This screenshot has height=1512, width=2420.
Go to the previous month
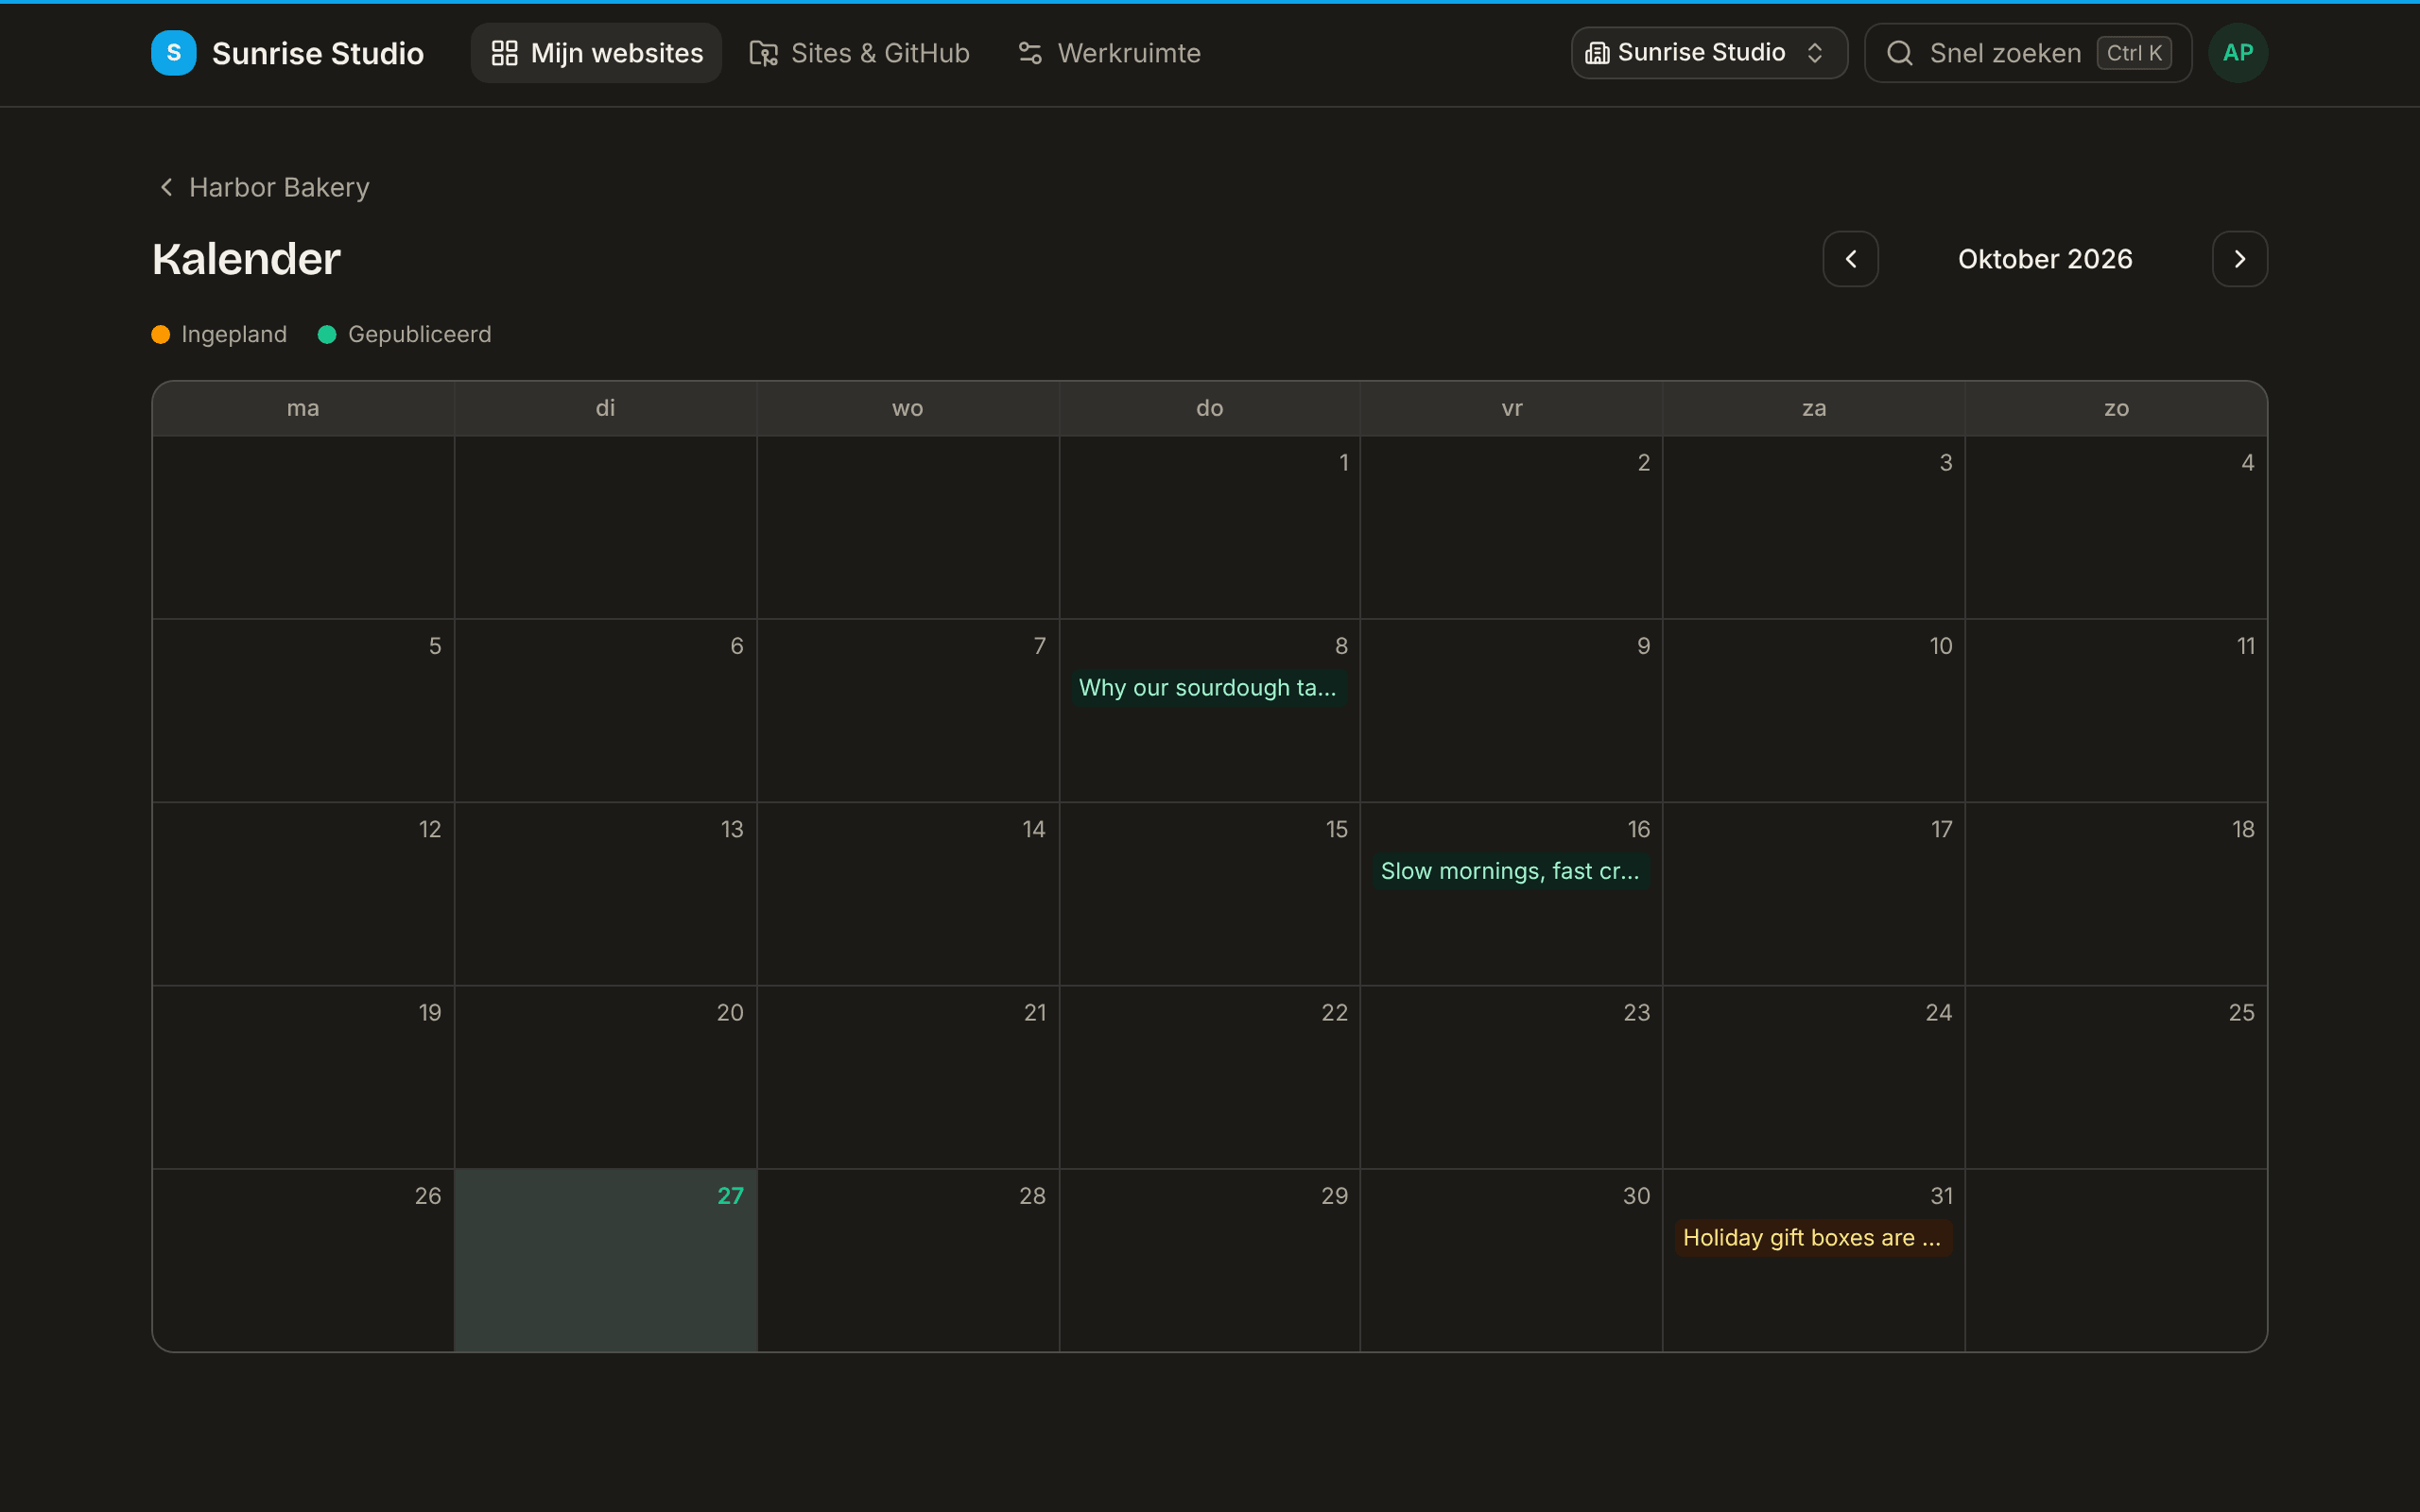(1850, 259)
